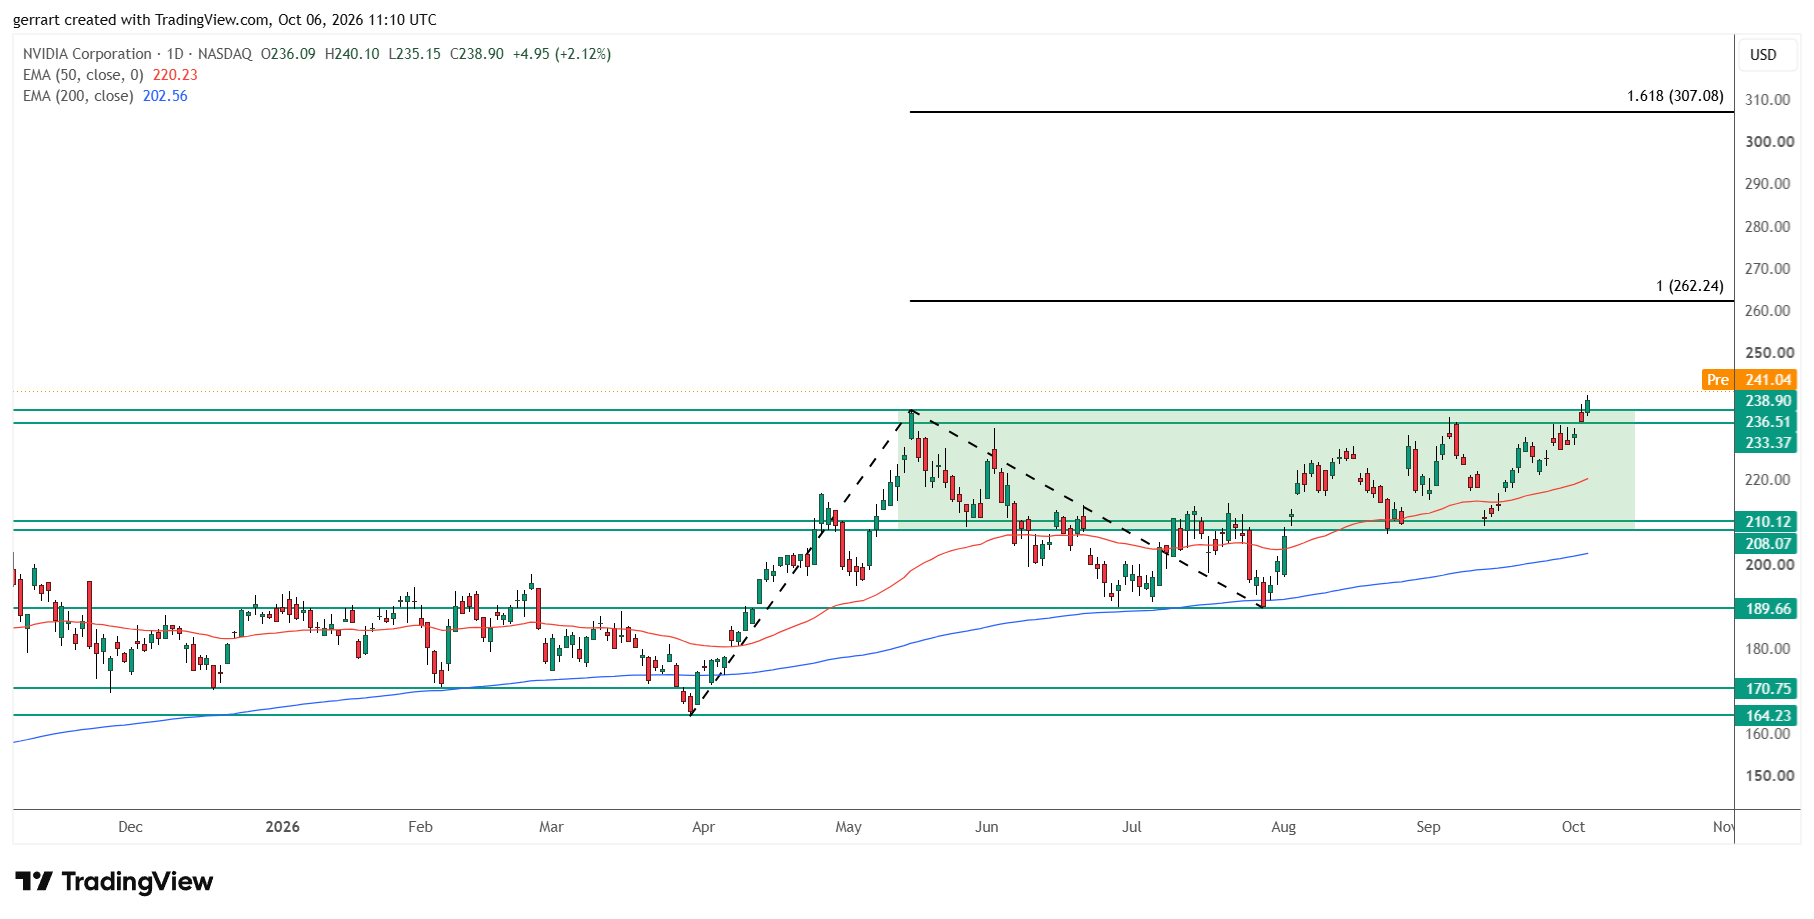Select the EMA (50, close, 0) indicator label
Image resolution: width=1814 pixels, height=919 pixels.
click(83, 75)
